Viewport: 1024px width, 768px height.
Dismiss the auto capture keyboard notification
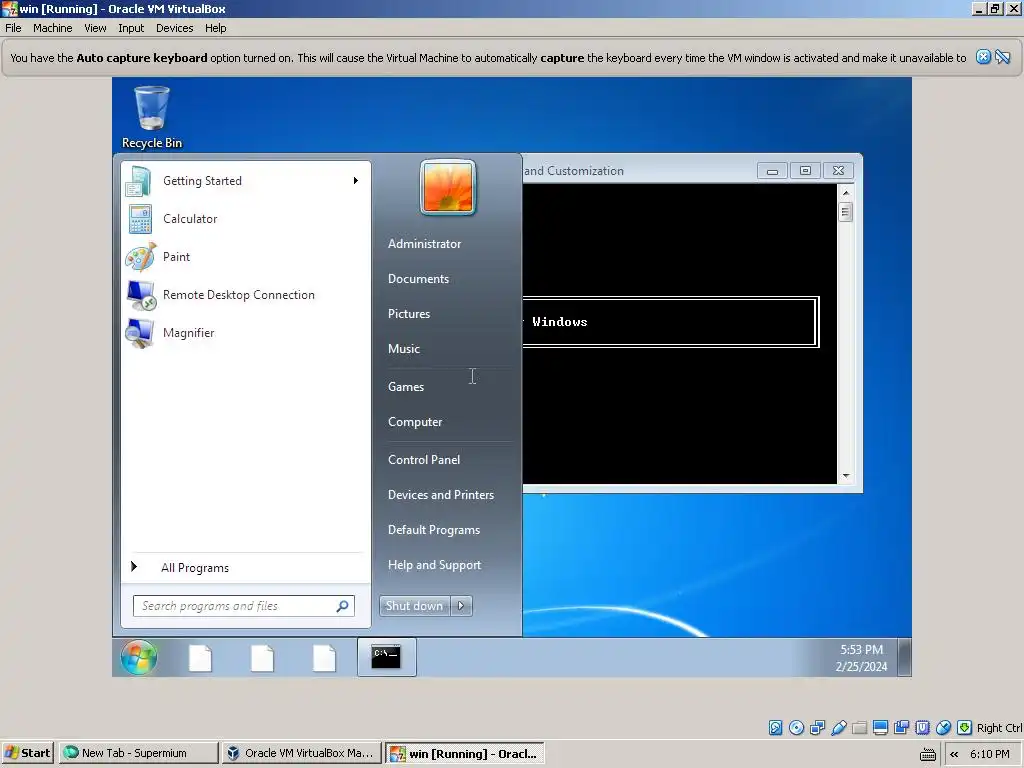coord(983,57)
